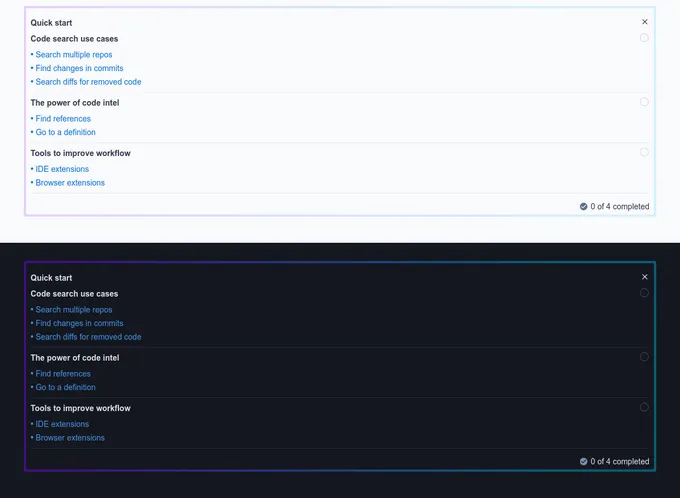Click the completed checkmark icon in light panel
680x498 pixels.
tap(583, 206)
